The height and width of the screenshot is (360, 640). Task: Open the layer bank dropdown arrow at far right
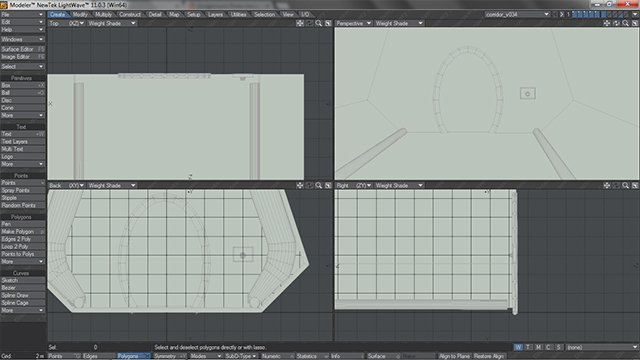[x=636, y=14]
